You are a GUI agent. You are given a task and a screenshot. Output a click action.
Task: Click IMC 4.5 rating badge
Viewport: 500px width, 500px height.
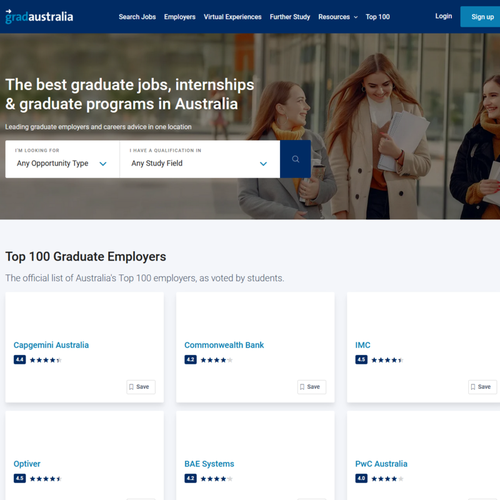pos(361,360)
